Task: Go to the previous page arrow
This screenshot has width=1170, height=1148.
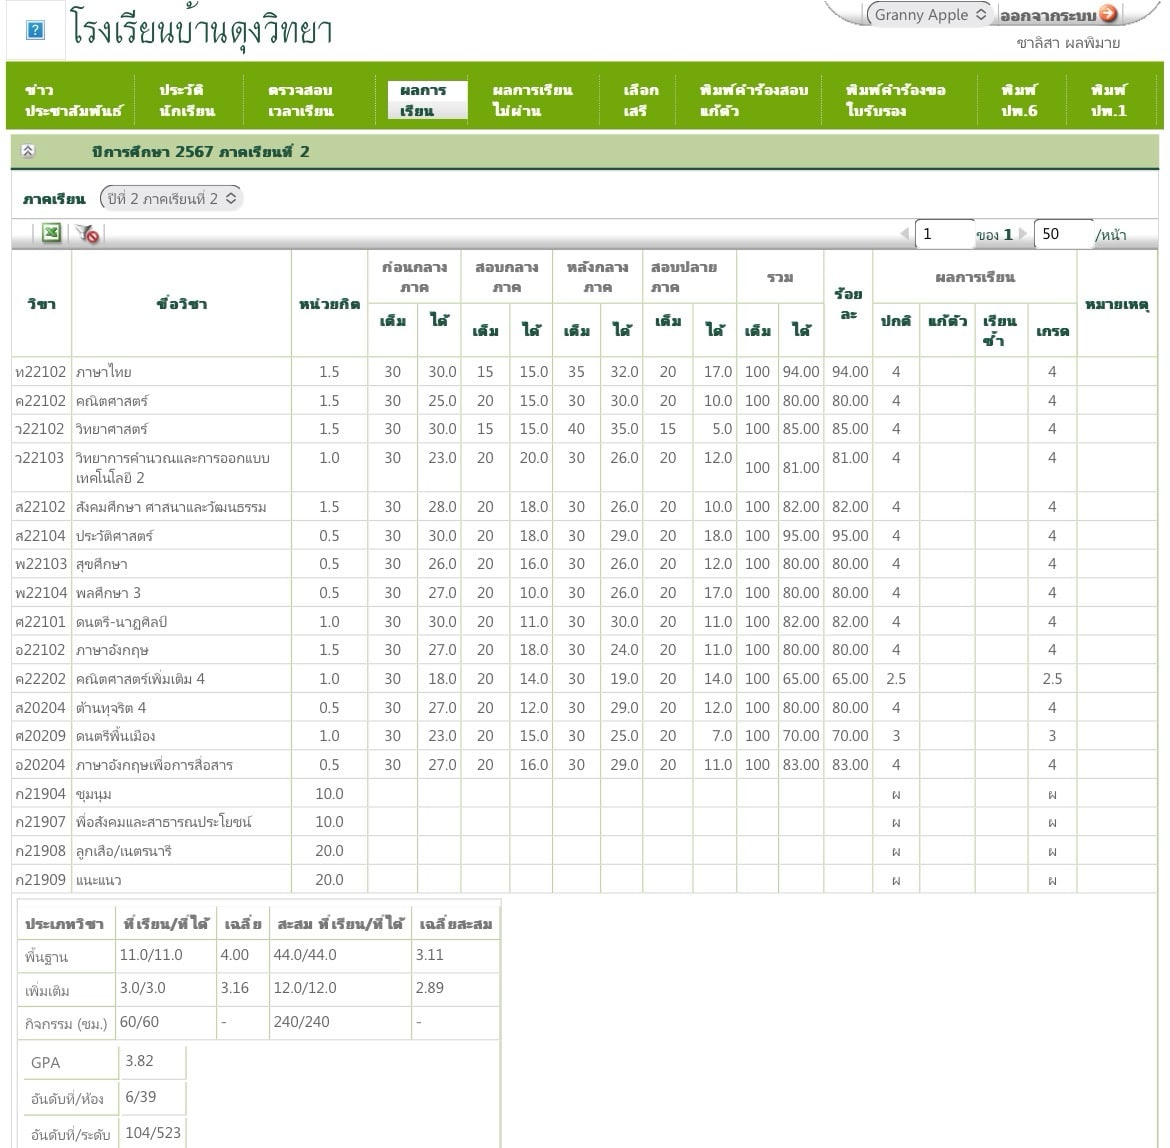Action: point(904,234)
